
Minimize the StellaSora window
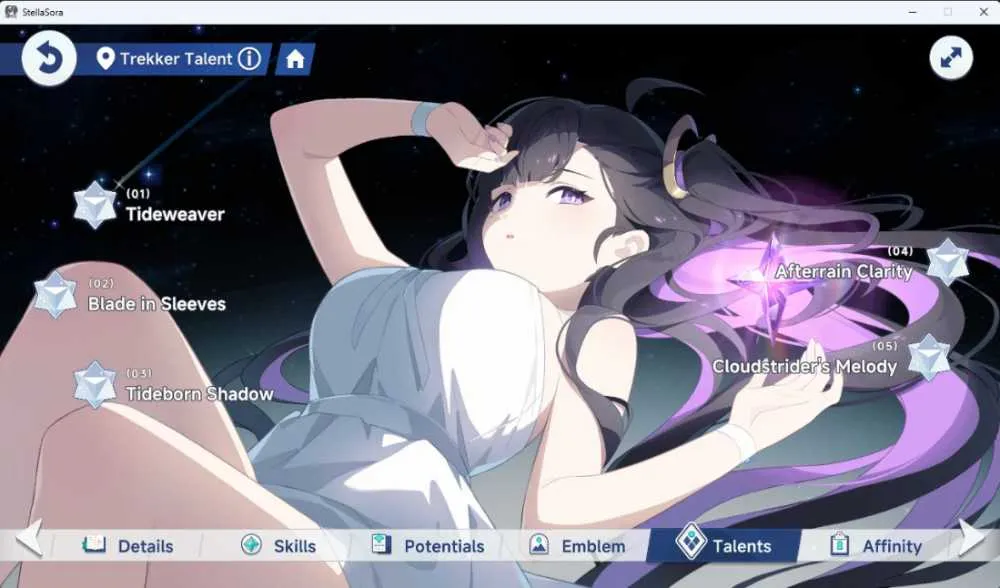(x=913, y=12)
